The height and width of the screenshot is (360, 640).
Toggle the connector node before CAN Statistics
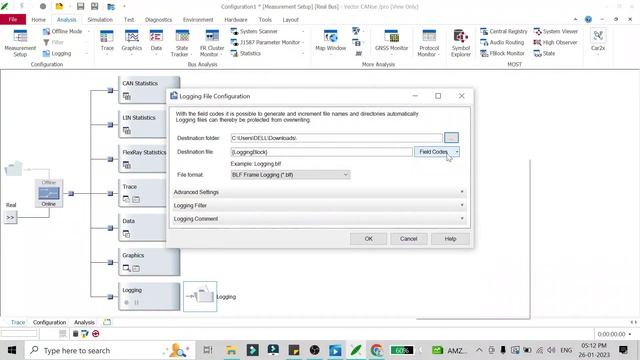[x=110, y=90]
